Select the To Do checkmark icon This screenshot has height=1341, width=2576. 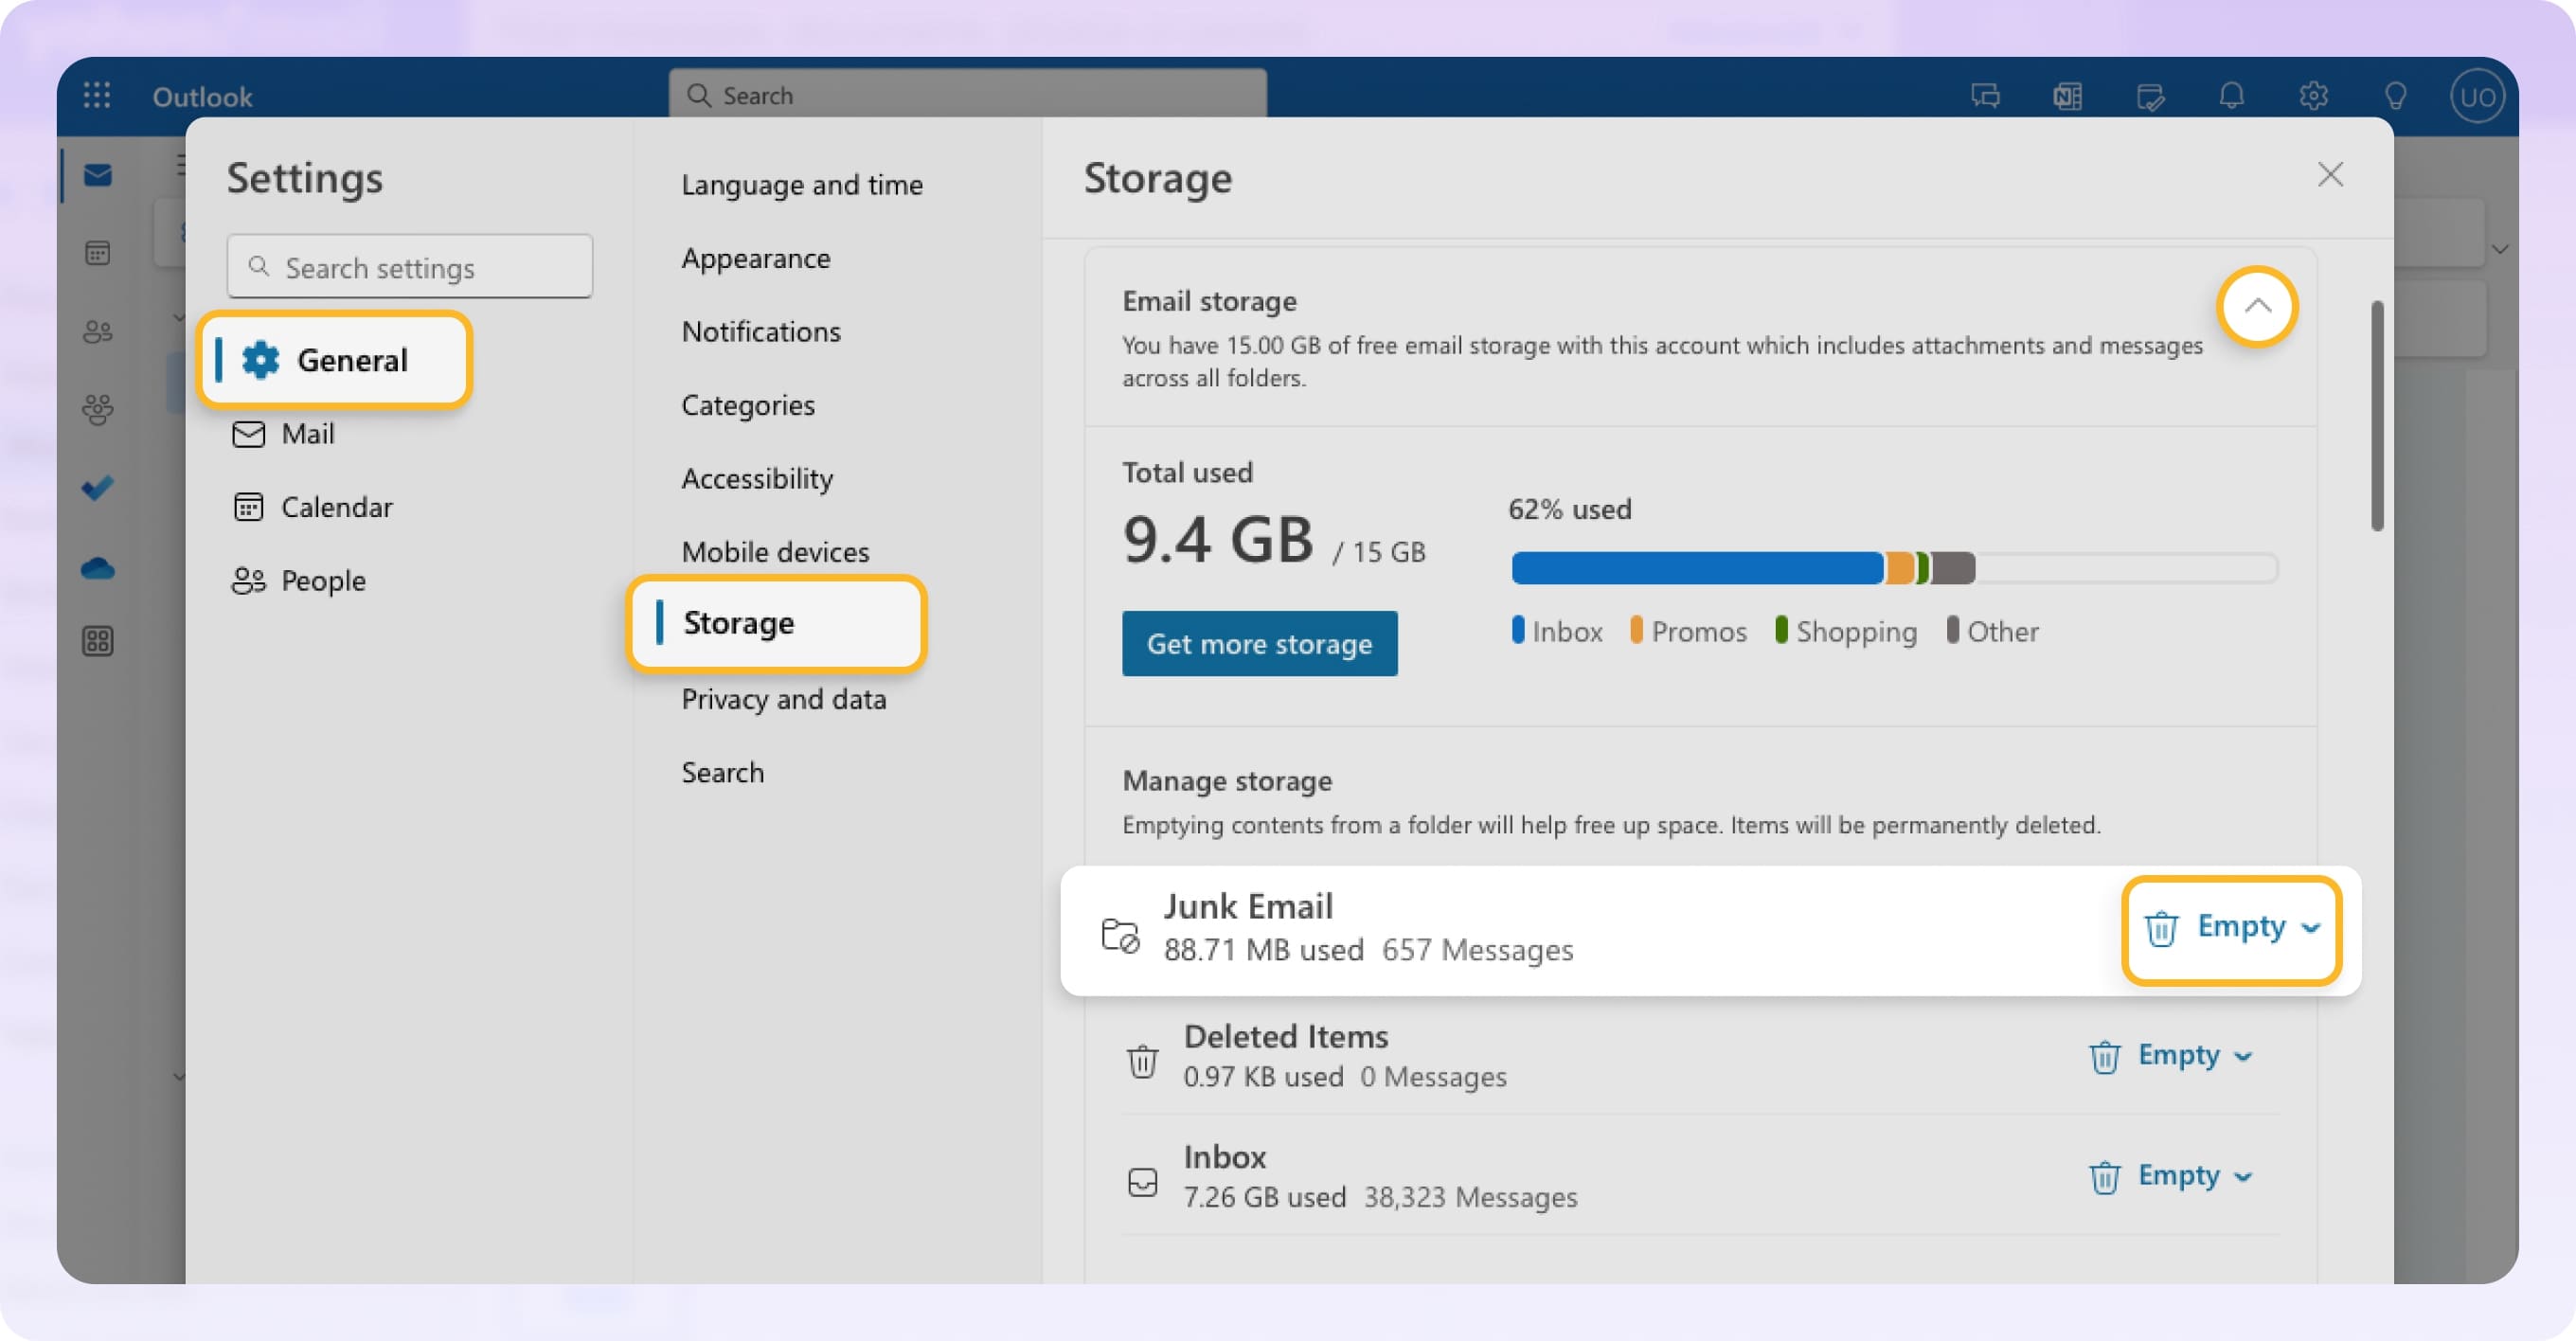tap(97, 489)
